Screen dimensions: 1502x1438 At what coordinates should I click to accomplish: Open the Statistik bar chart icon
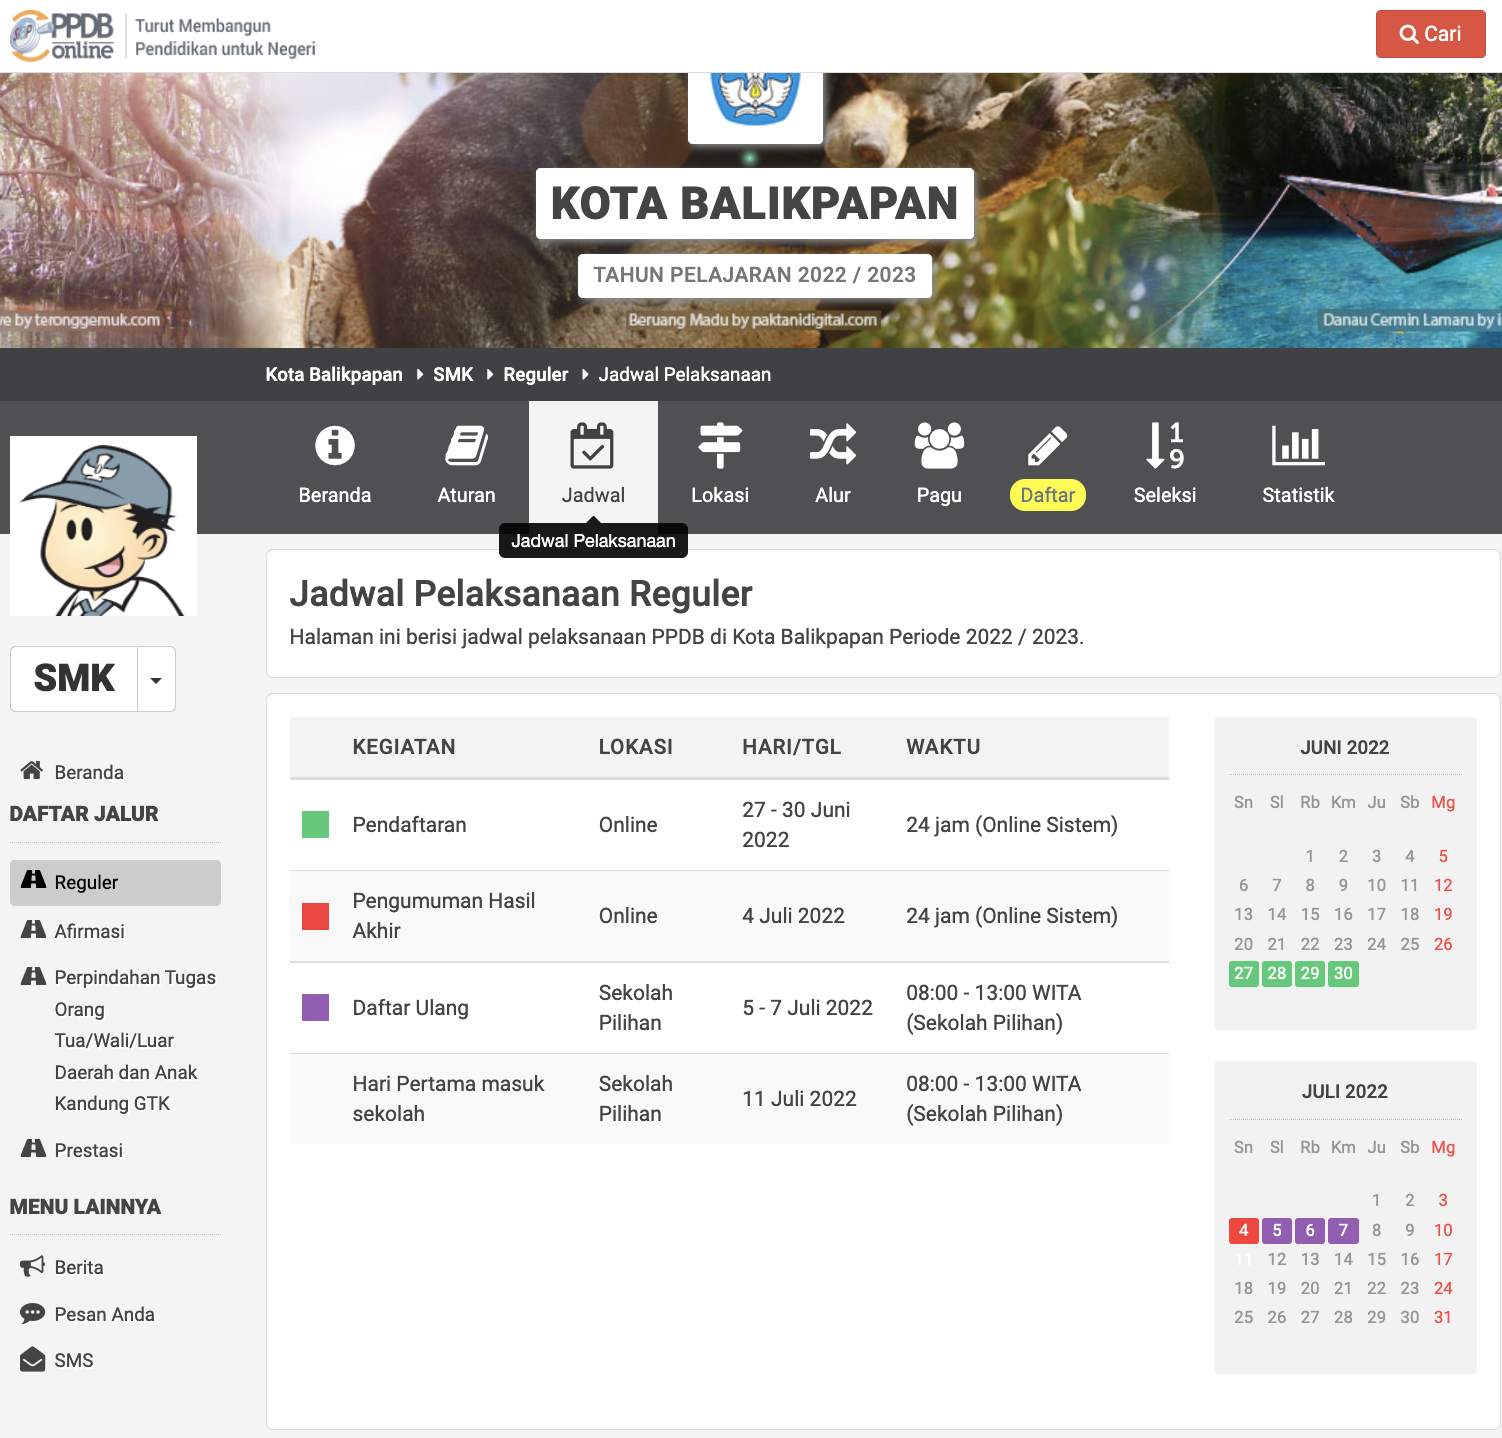(1297, 446)
